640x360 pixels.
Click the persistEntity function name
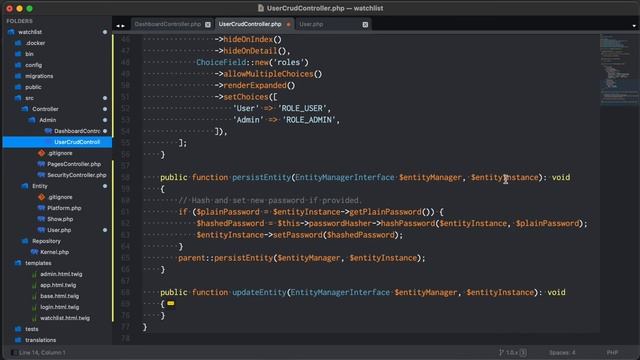coord(261,178)
